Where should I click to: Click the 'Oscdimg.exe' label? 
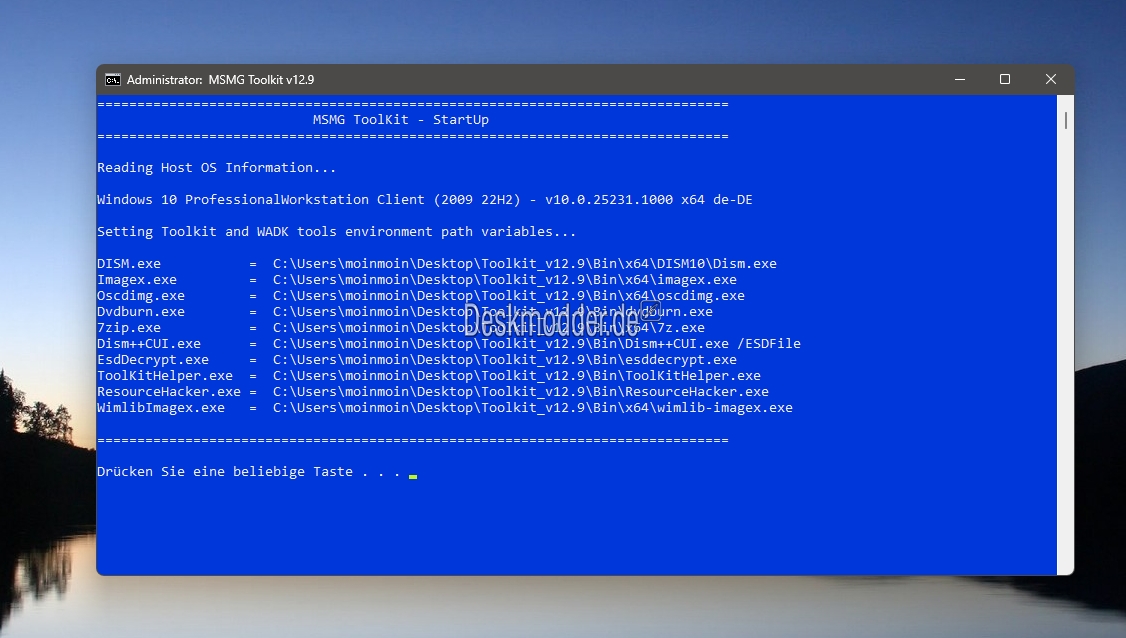click(141, 296)
